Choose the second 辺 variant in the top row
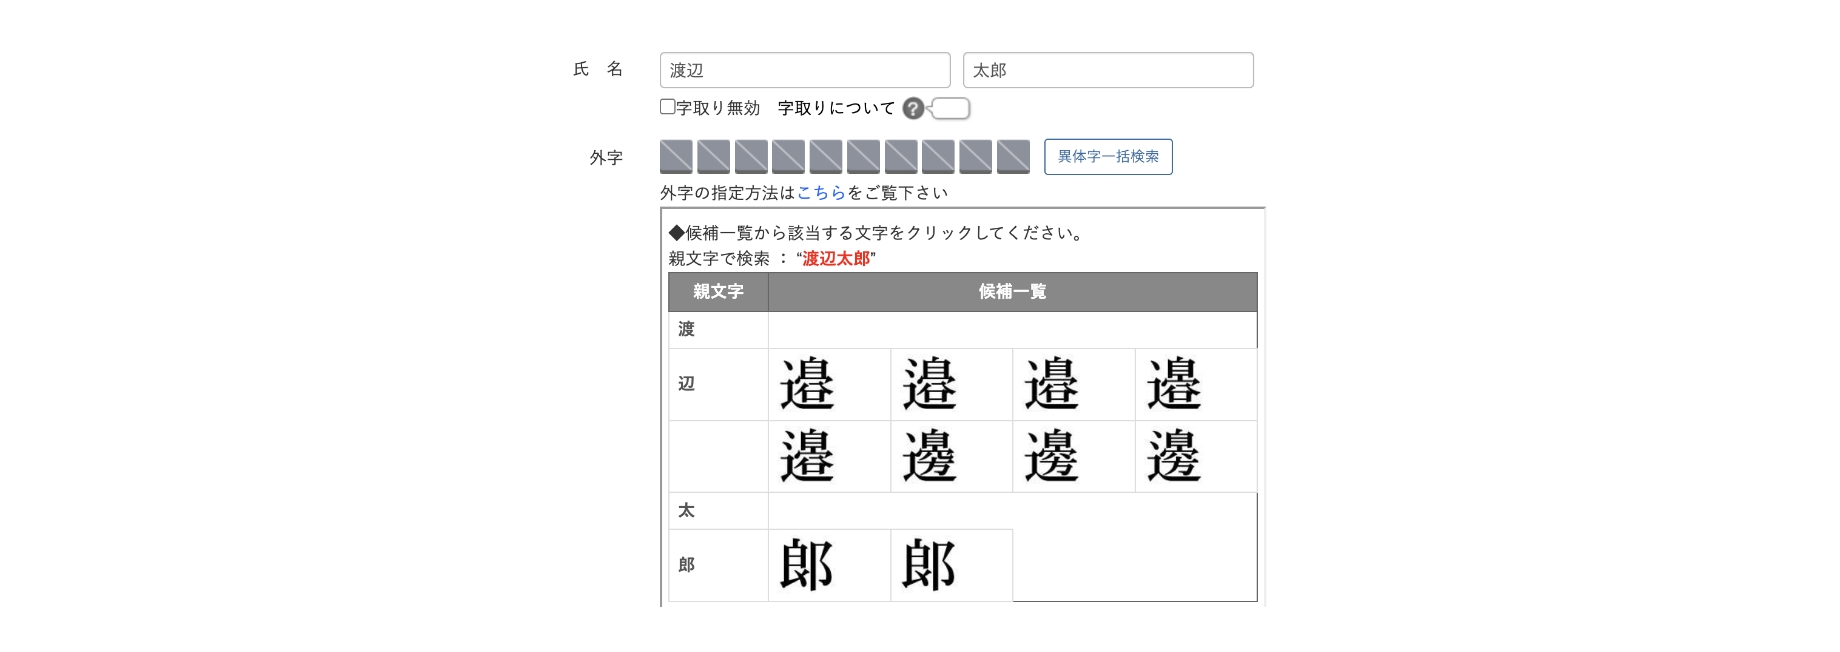Screen dimensions: 1840x652 (929, 384)
